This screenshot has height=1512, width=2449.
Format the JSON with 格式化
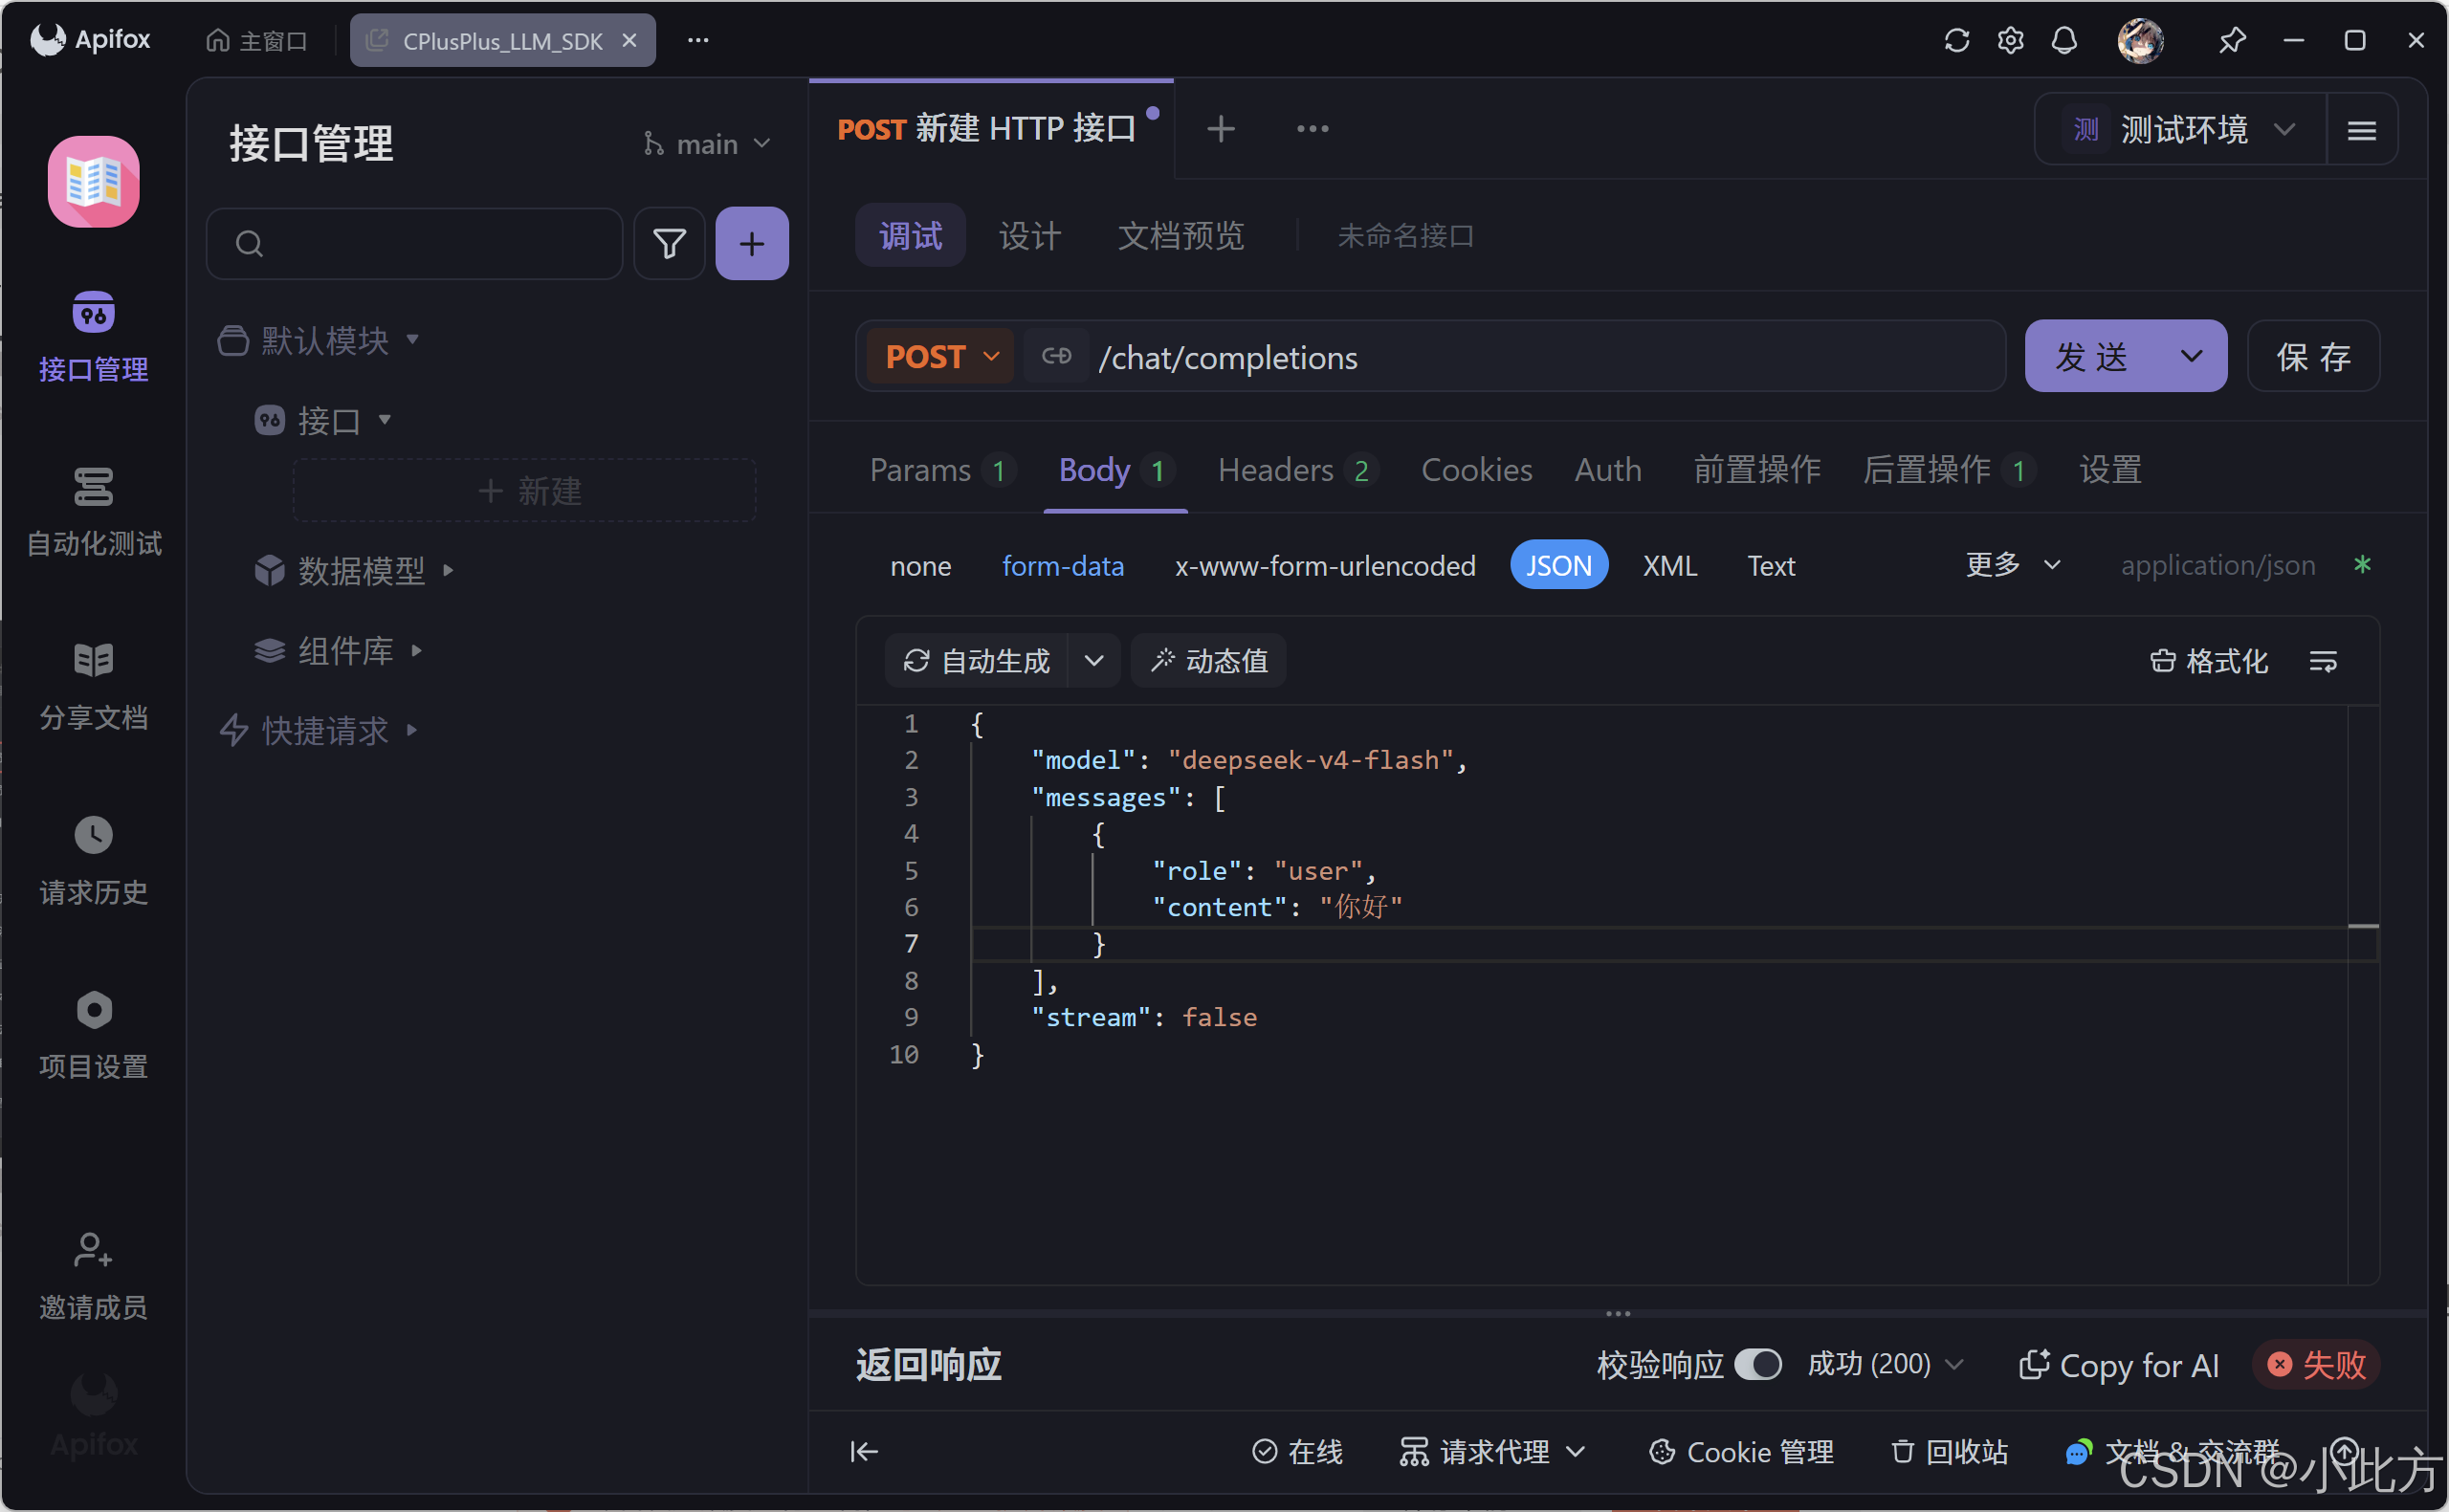tap(2208, 660)
